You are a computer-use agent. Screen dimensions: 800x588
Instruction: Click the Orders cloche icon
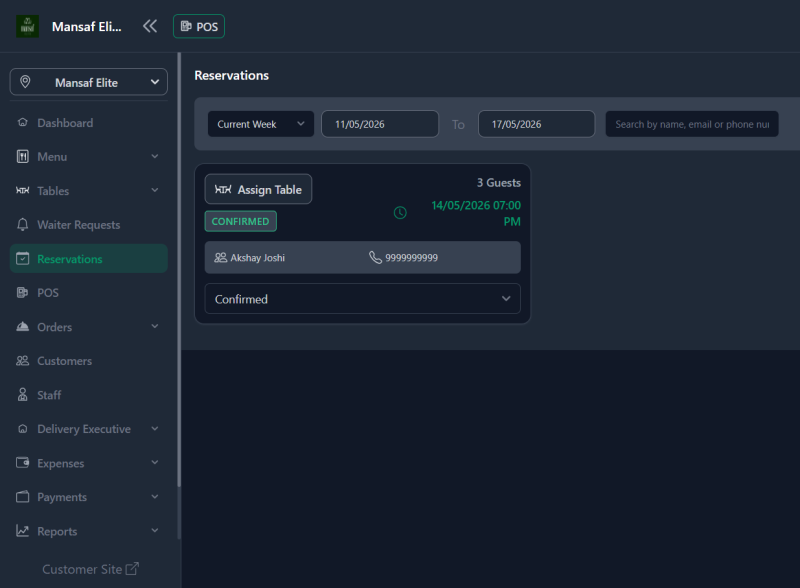22,327
